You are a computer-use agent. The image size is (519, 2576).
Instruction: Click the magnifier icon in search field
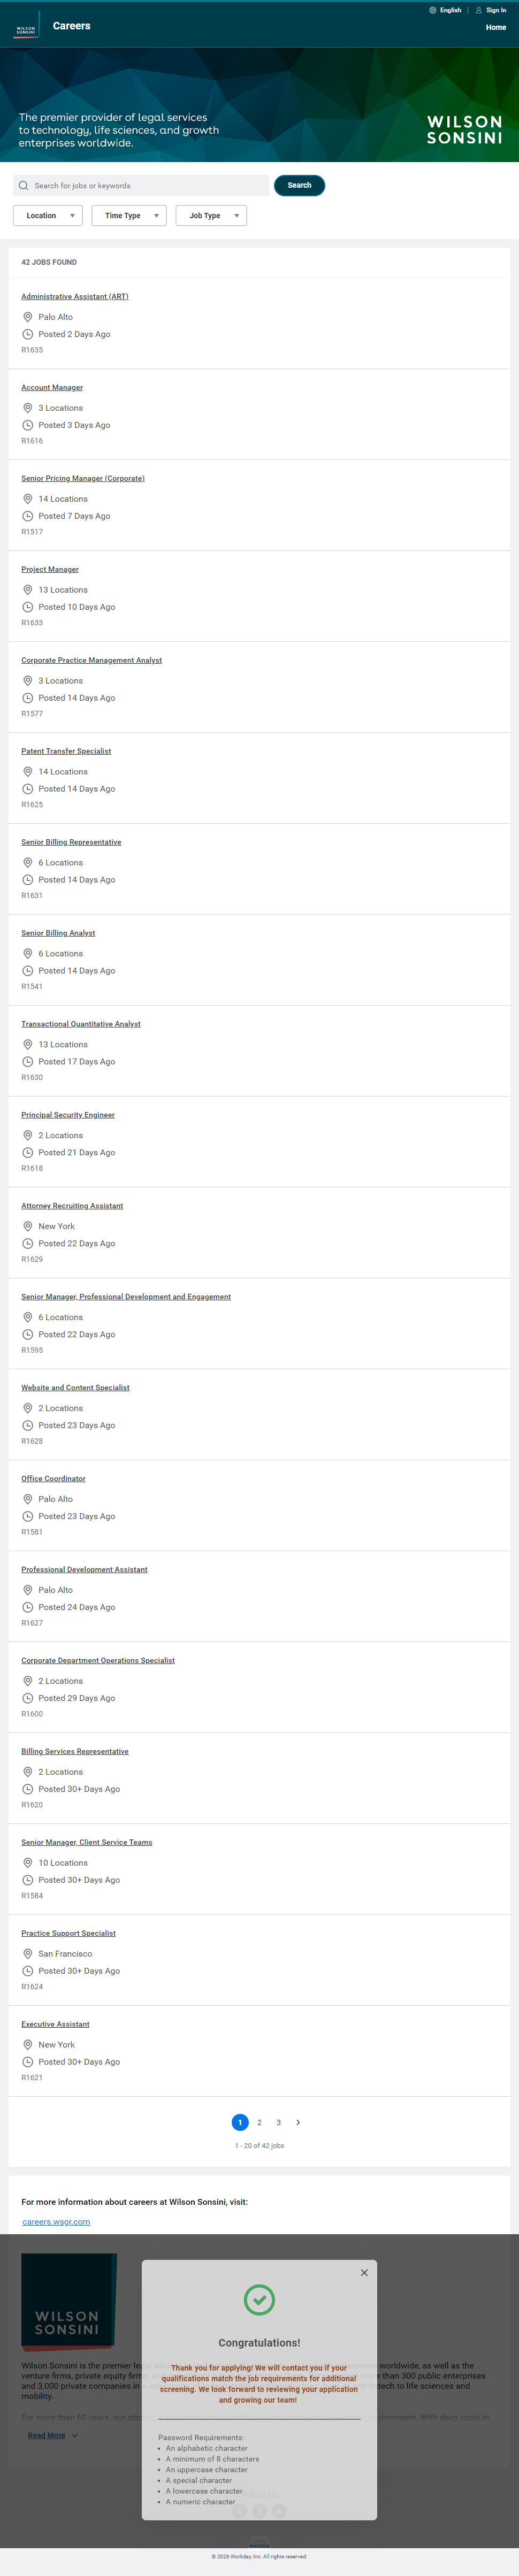point(24,186)
